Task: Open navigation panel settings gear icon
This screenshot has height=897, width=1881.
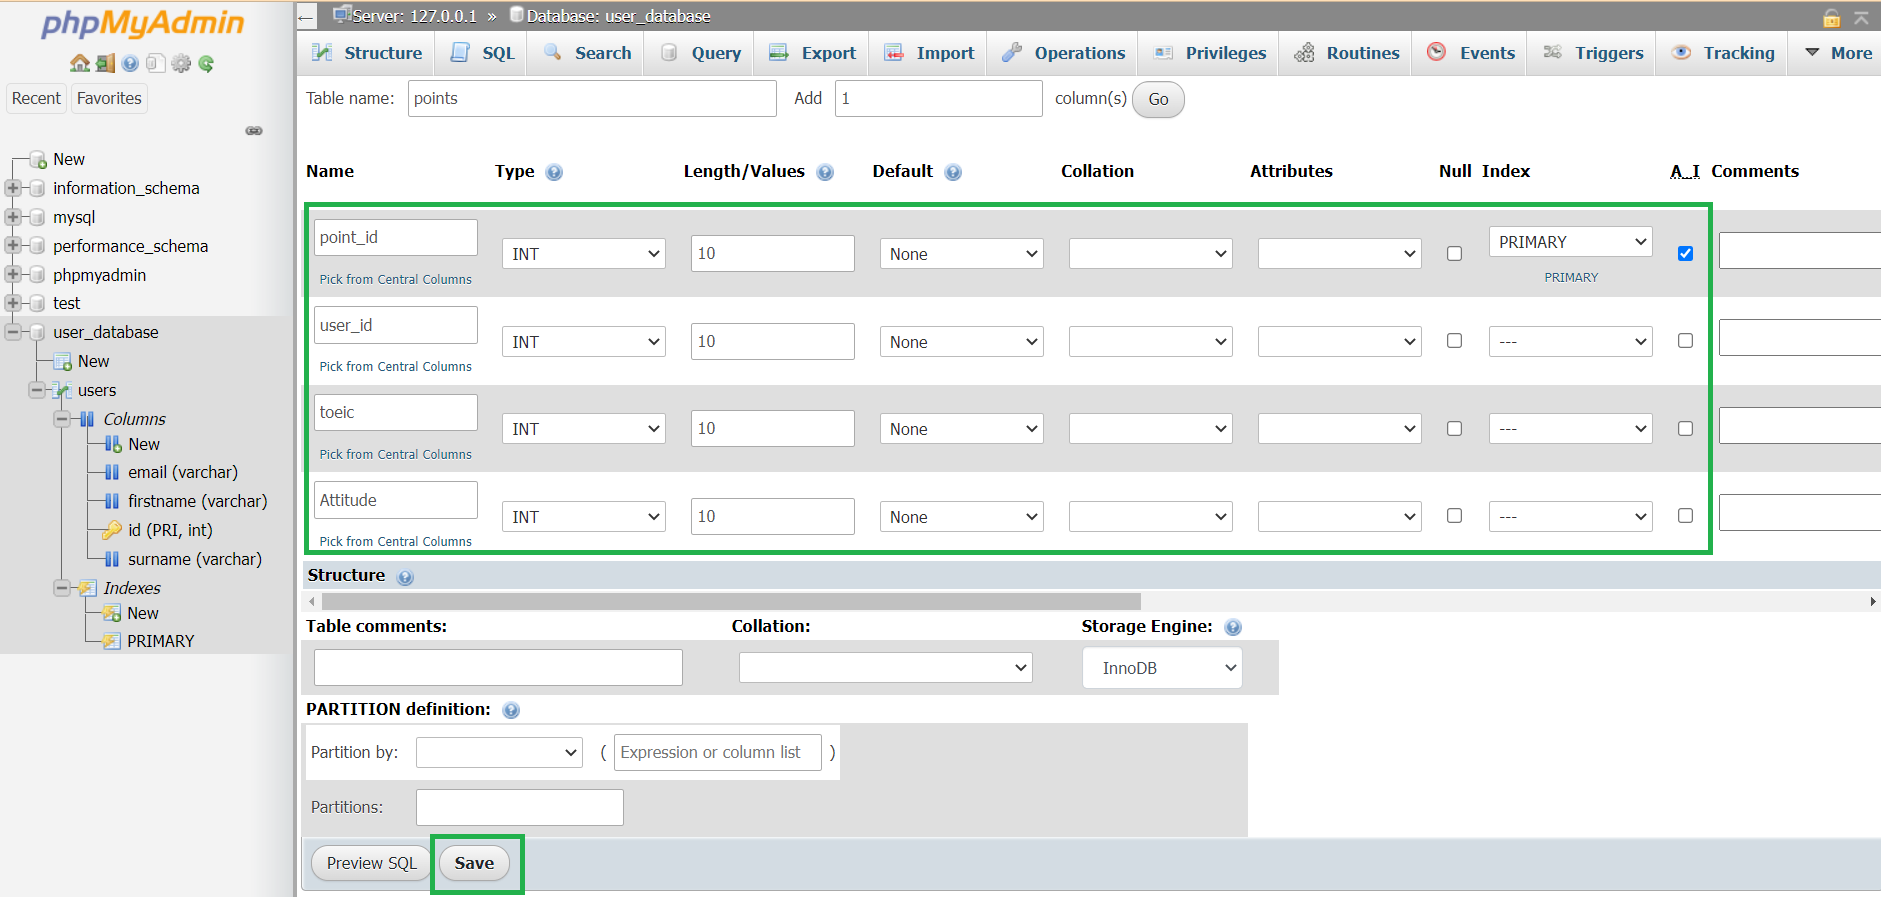Action: [181, 63]
